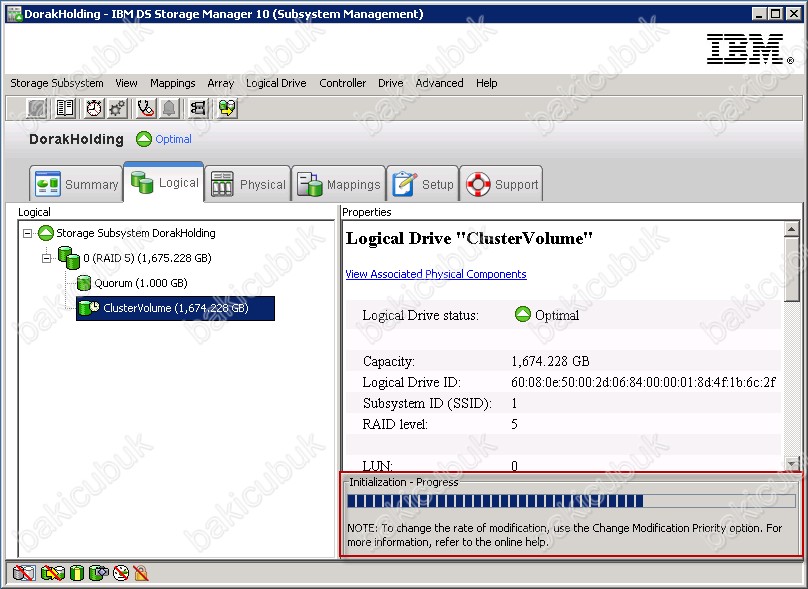Screen dimensions: 808x589
Task: Click the green Optimal icon beside DorakHolding
Action: pyautogui.click(x=144, y=139)
